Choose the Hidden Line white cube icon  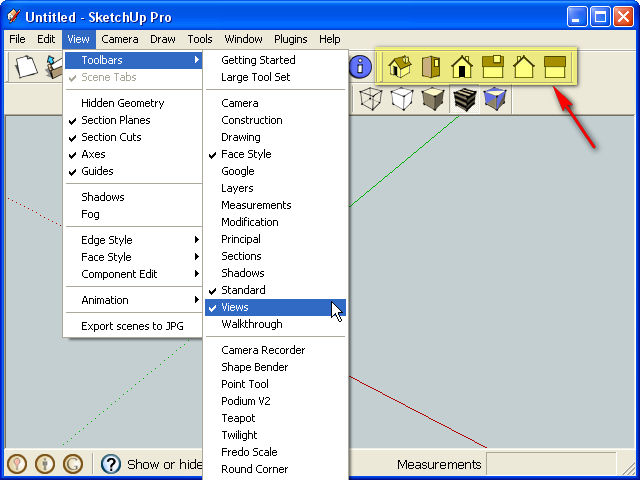click(401, 98)
